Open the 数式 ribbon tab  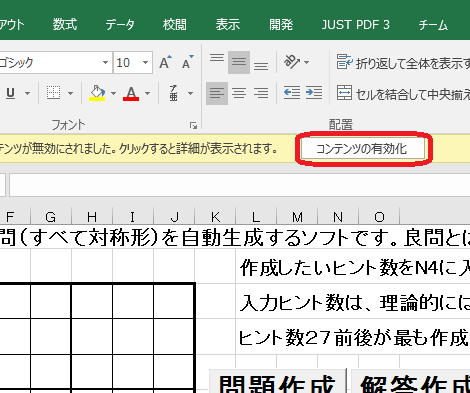coord(65,24)
